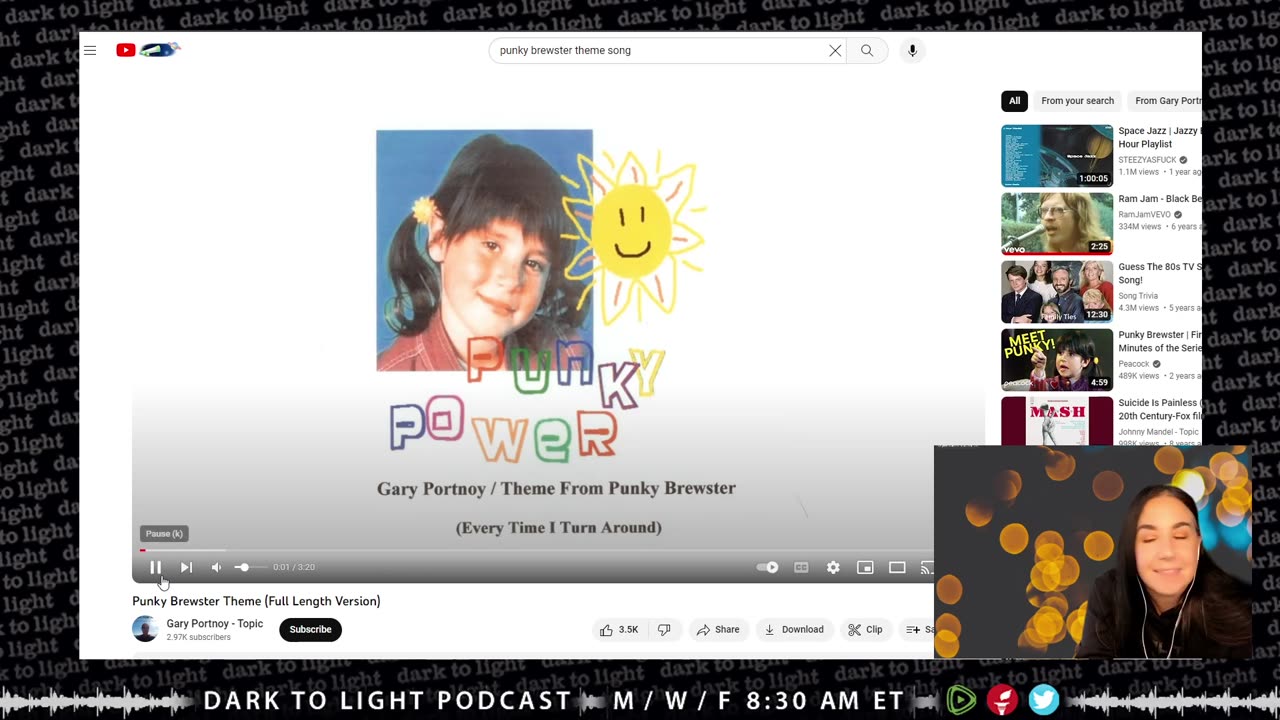Click video title 'Punky Brewster Theme (Full Length Version)'
This screenshot has height=720, width=1280.
(x=256, y=601)
